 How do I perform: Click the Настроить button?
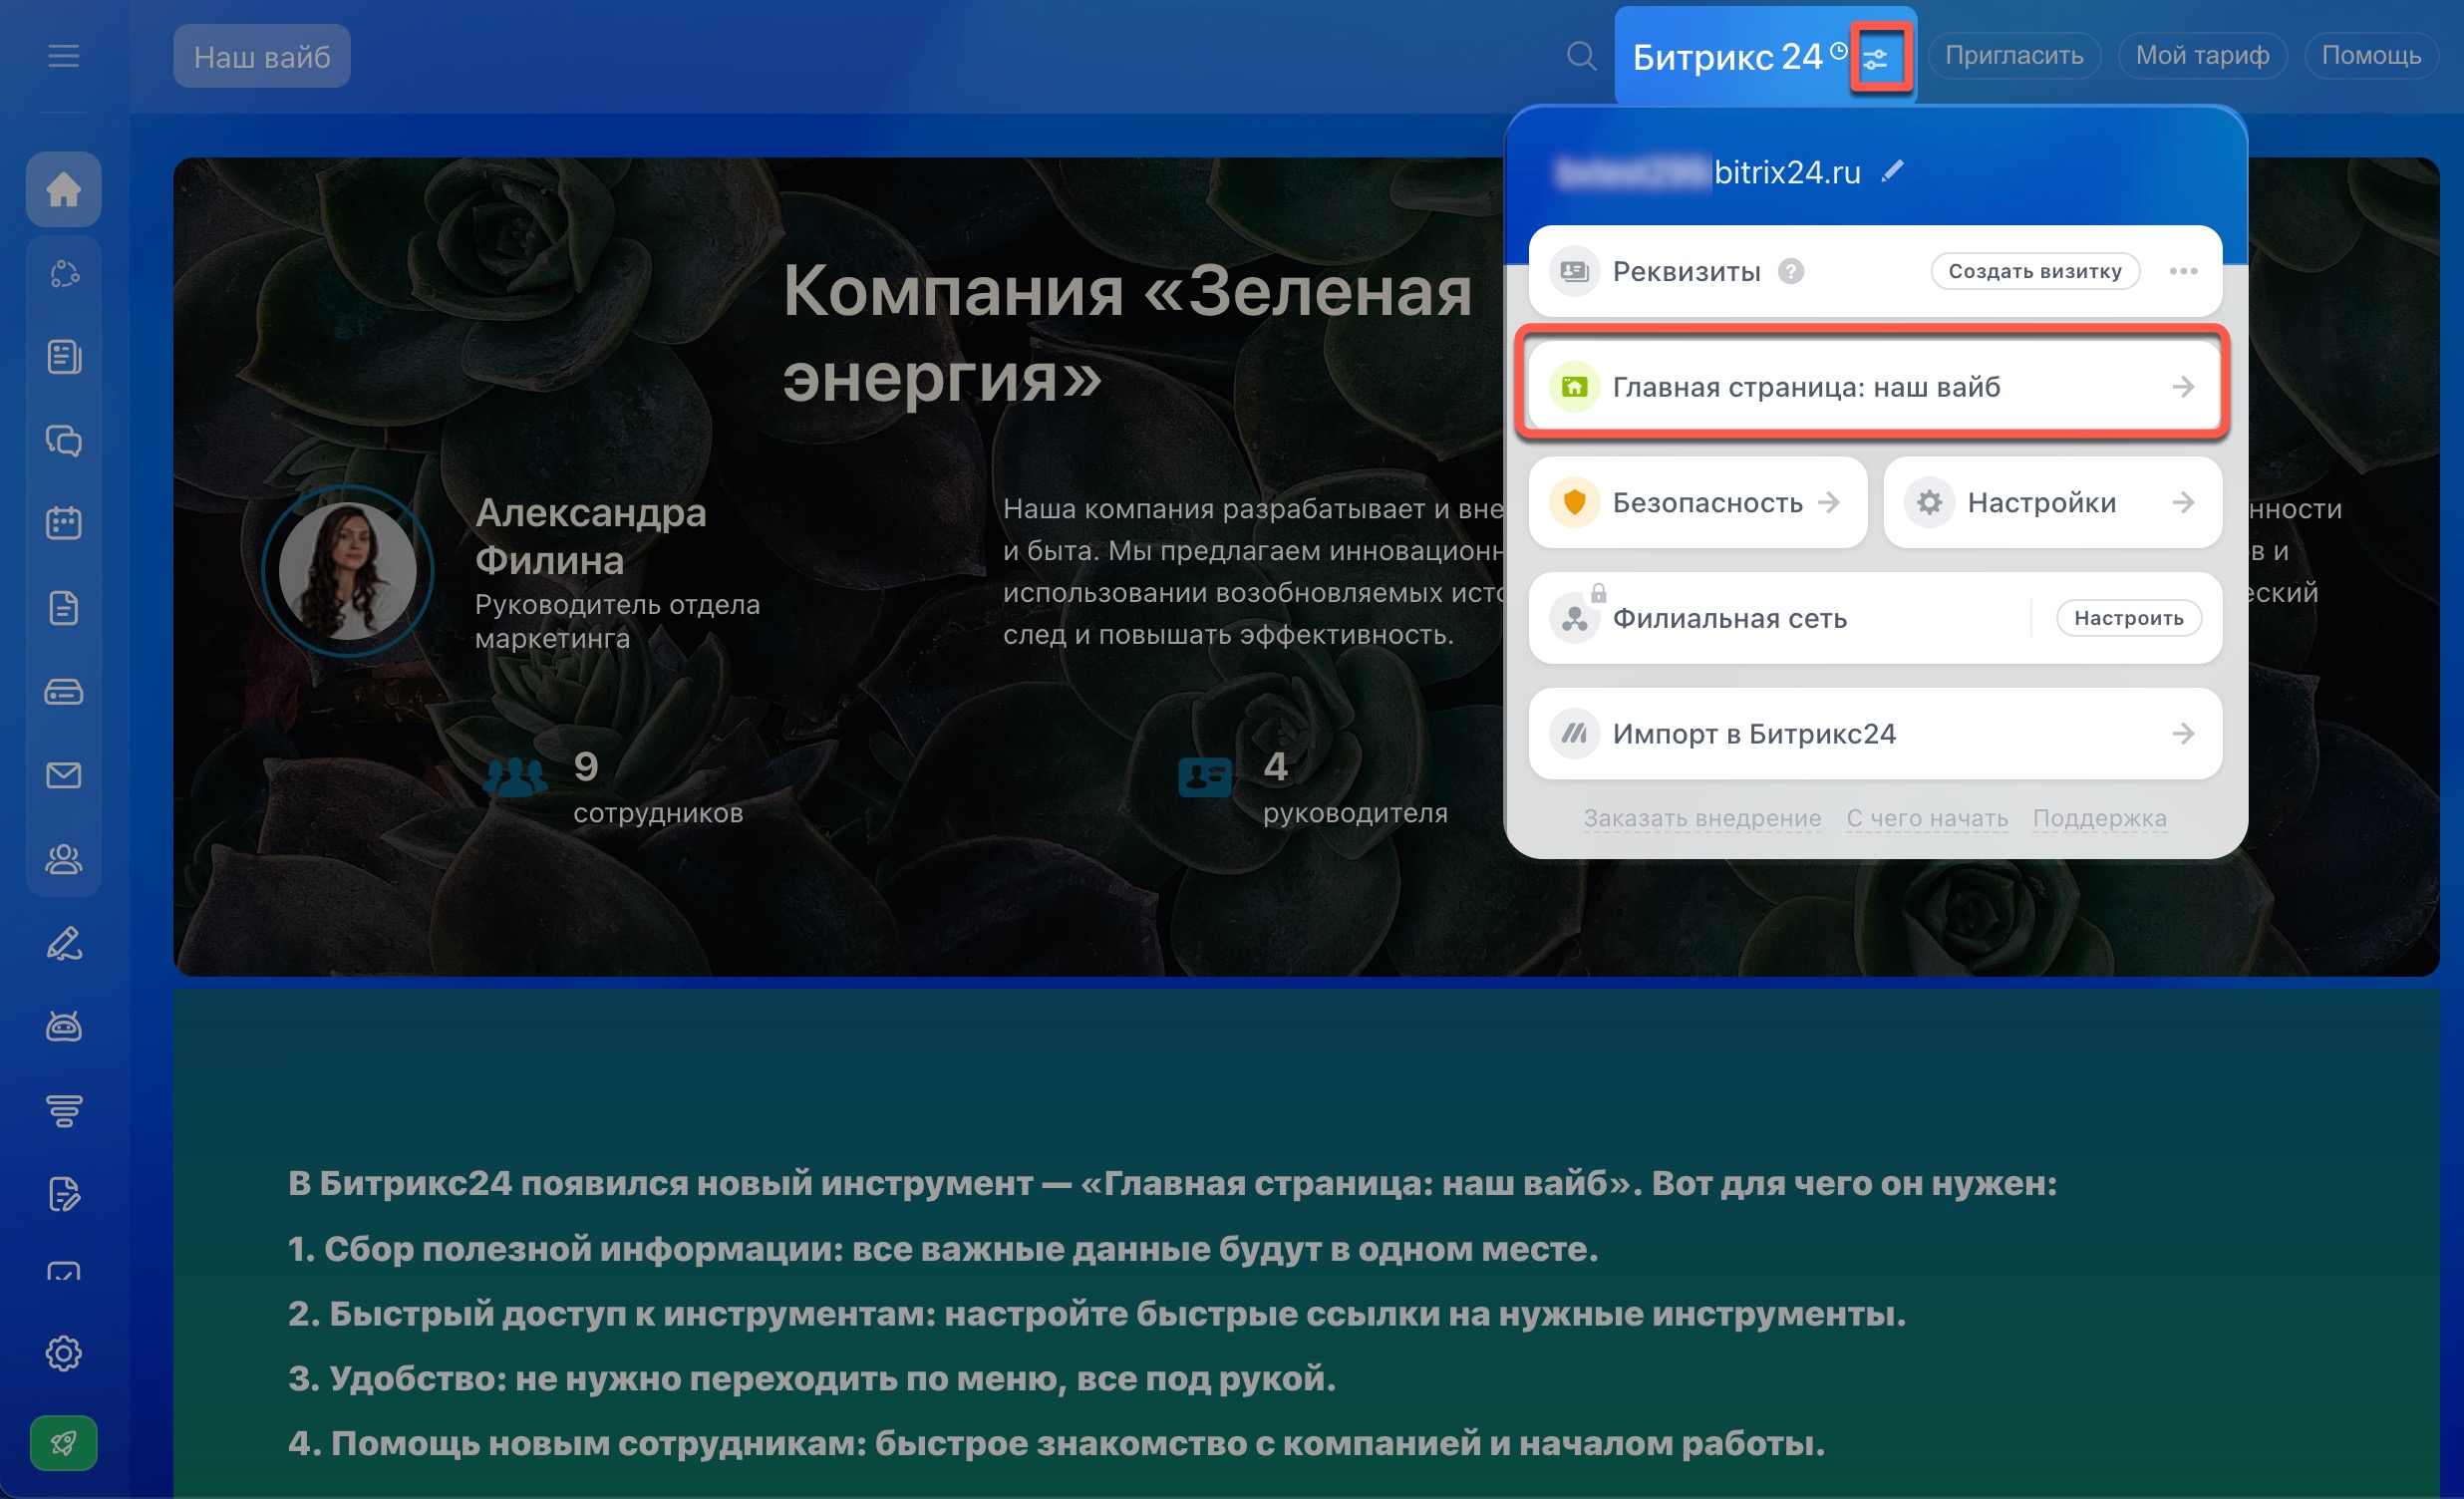(2128, 618)
